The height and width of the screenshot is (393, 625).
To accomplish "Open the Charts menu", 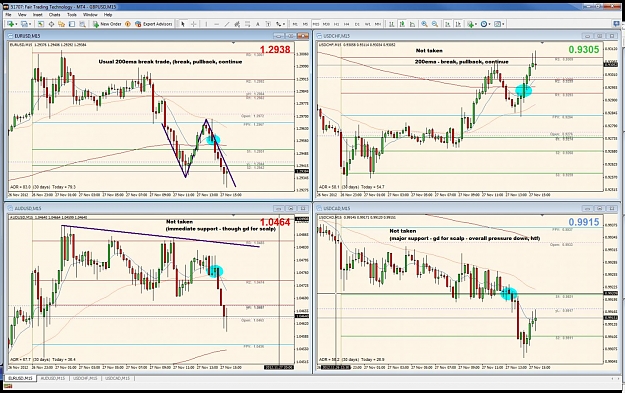I will click(55, 15).
